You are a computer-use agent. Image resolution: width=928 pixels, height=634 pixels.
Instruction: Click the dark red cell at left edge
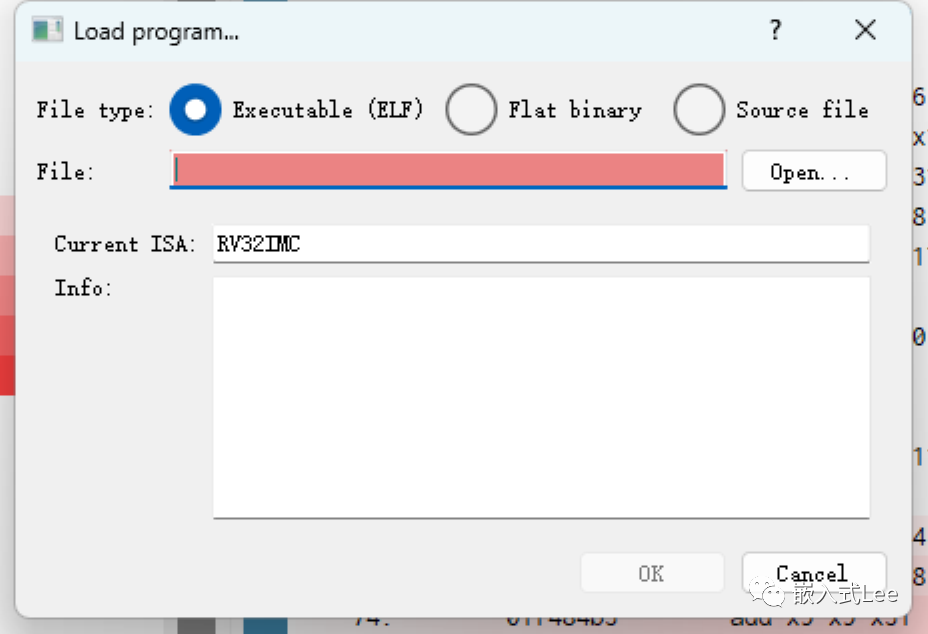coord(7,375)
